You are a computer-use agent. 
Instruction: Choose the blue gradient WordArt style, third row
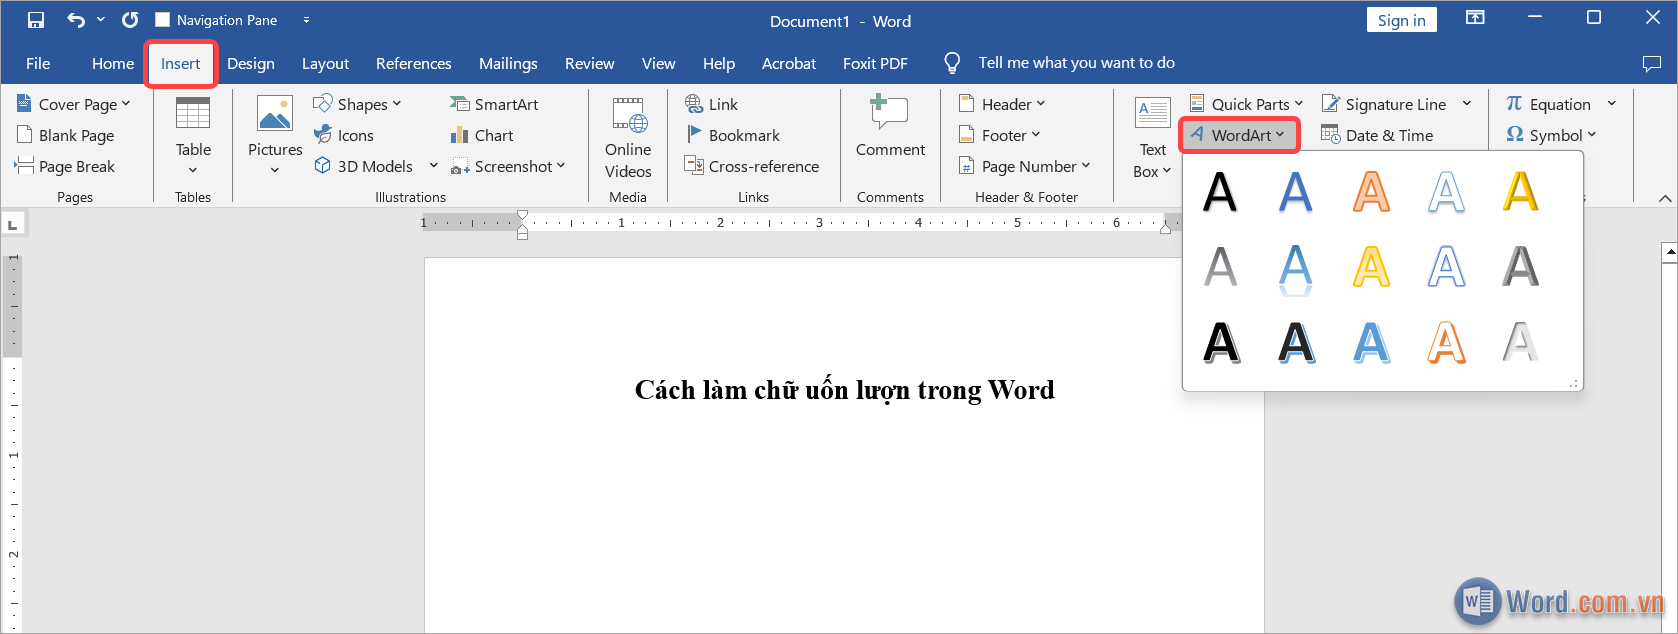click(1371, 342)
